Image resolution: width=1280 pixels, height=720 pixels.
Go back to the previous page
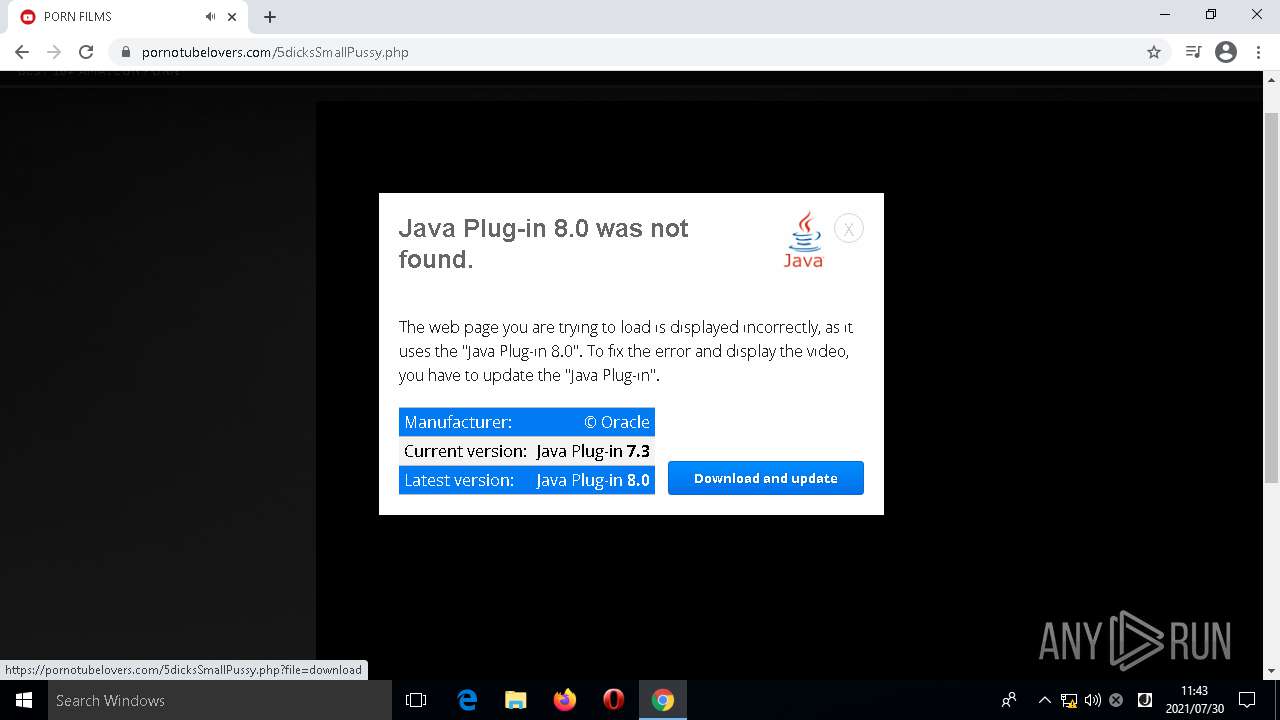click(22, 52)
